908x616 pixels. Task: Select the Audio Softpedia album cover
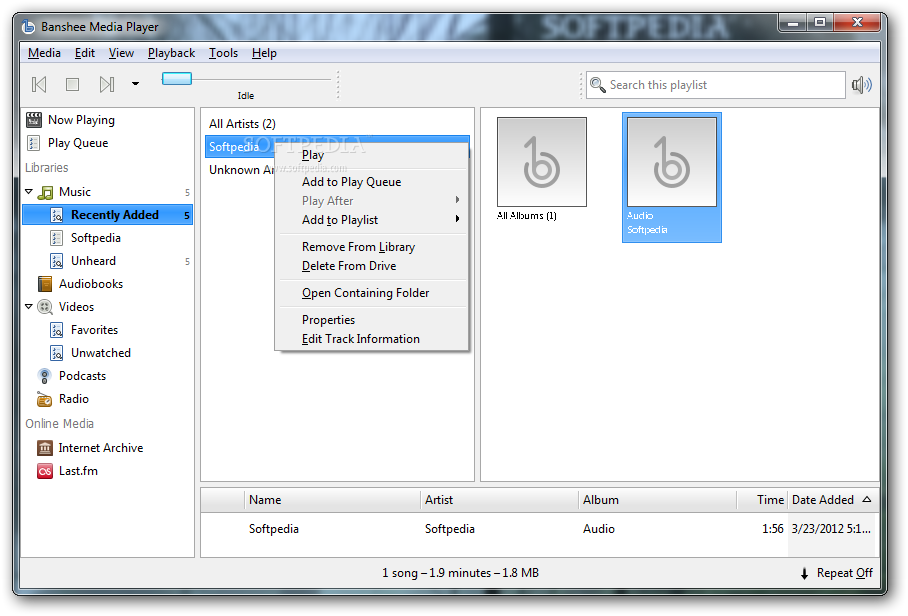[672, 177]
